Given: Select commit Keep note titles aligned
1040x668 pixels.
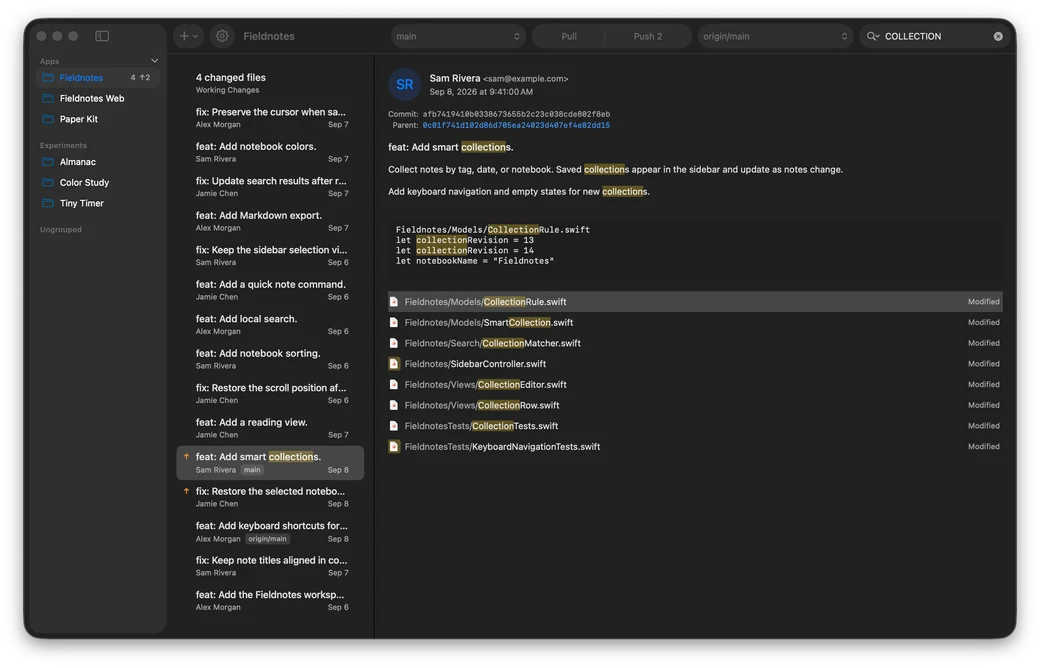Looking at the screenshot, I should tap(271, 566).
